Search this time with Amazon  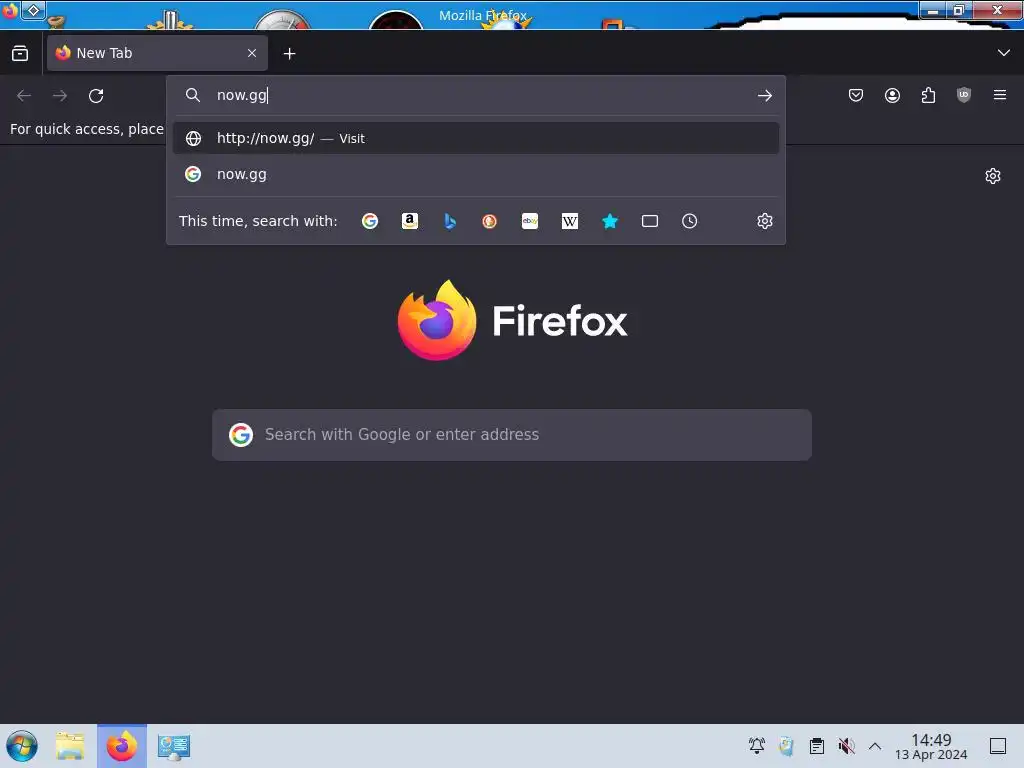(409, 221)
